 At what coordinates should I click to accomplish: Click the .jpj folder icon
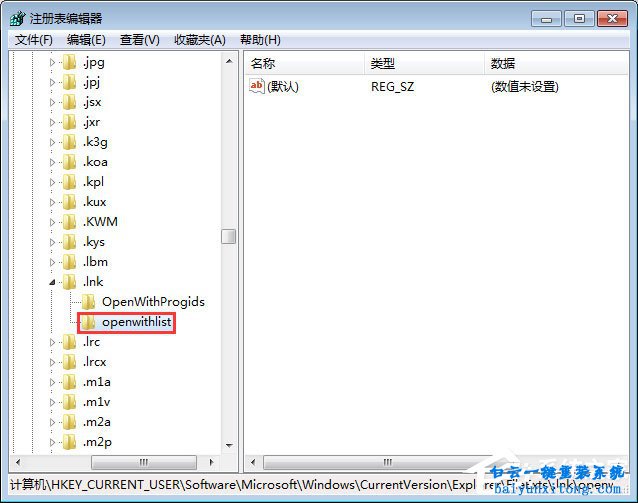[70, 82]
